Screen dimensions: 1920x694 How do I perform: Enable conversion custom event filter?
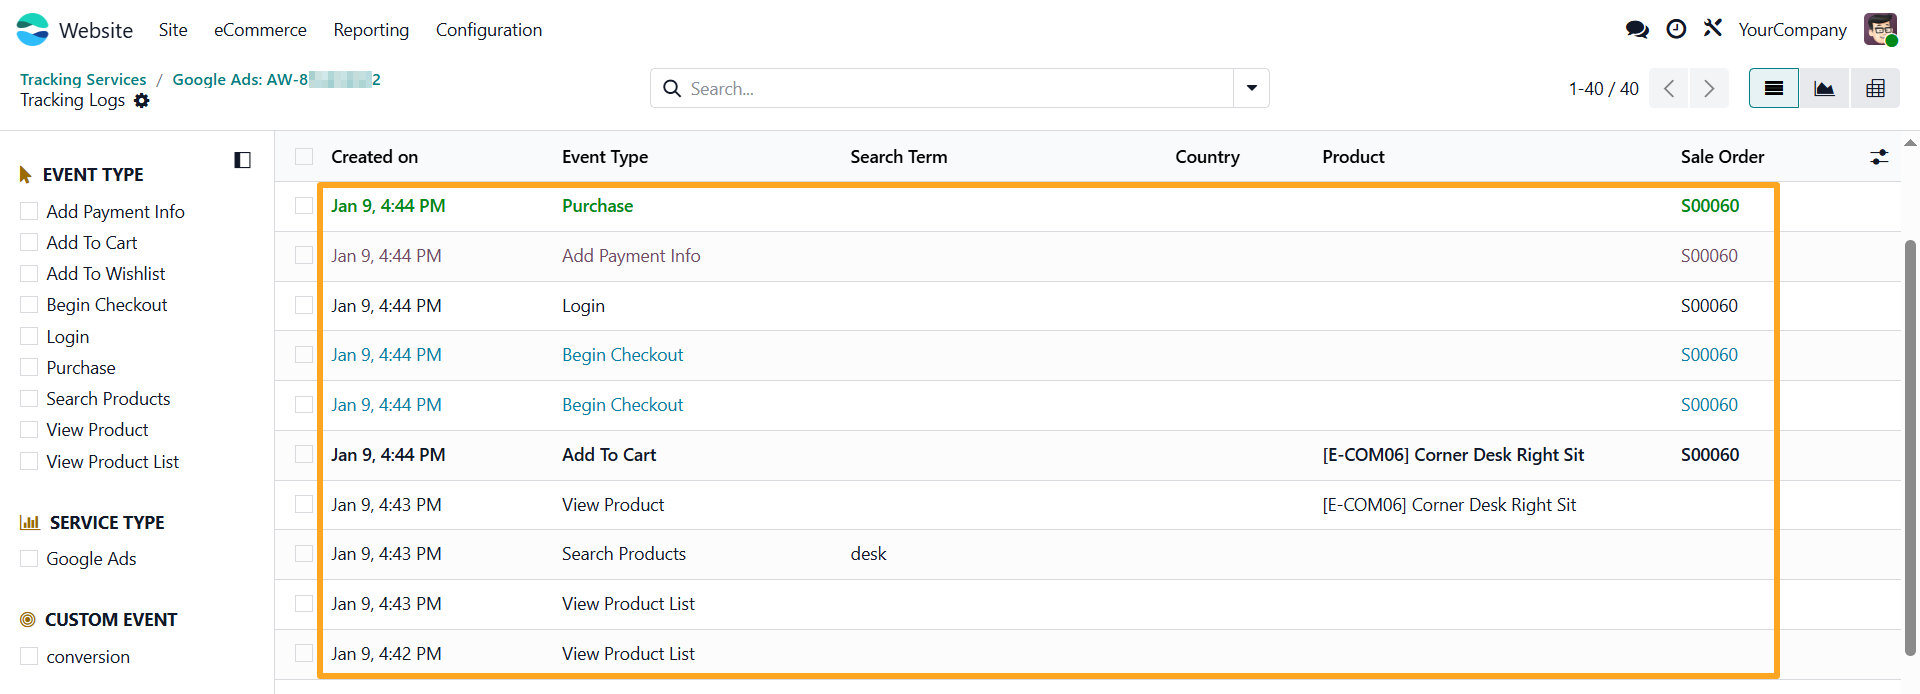[29, 656]
